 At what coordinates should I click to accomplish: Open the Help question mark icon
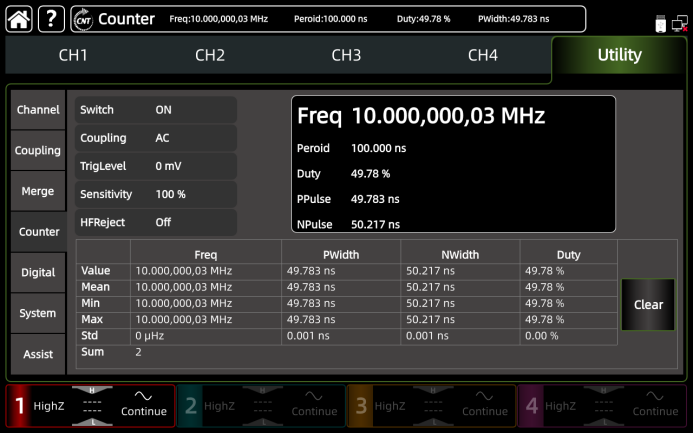[x=51, y=19]
